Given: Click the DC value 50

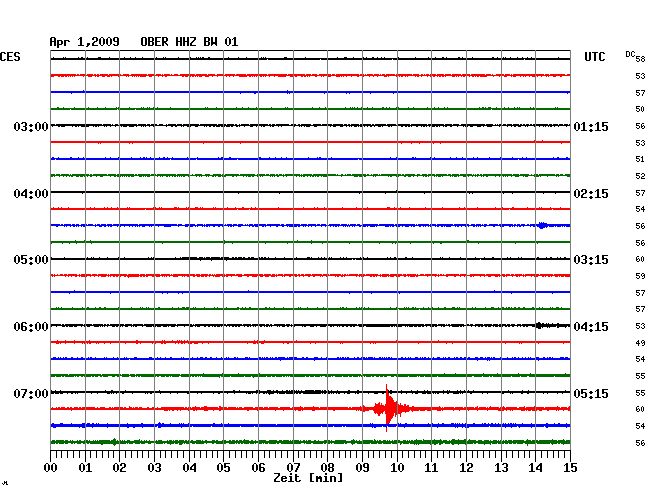Looking at the screenshot, I should (640, 109).
